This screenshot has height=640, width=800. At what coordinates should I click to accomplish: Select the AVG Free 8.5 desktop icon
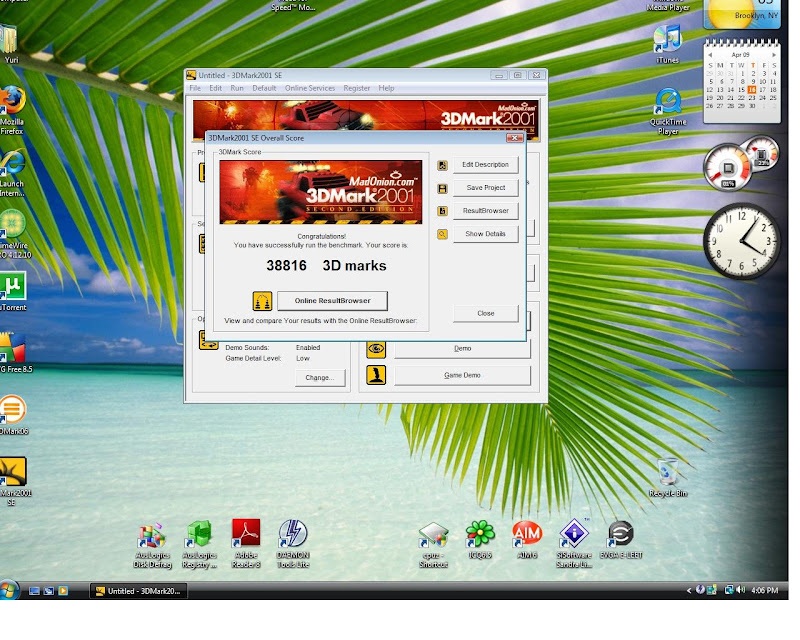[15, 353]
